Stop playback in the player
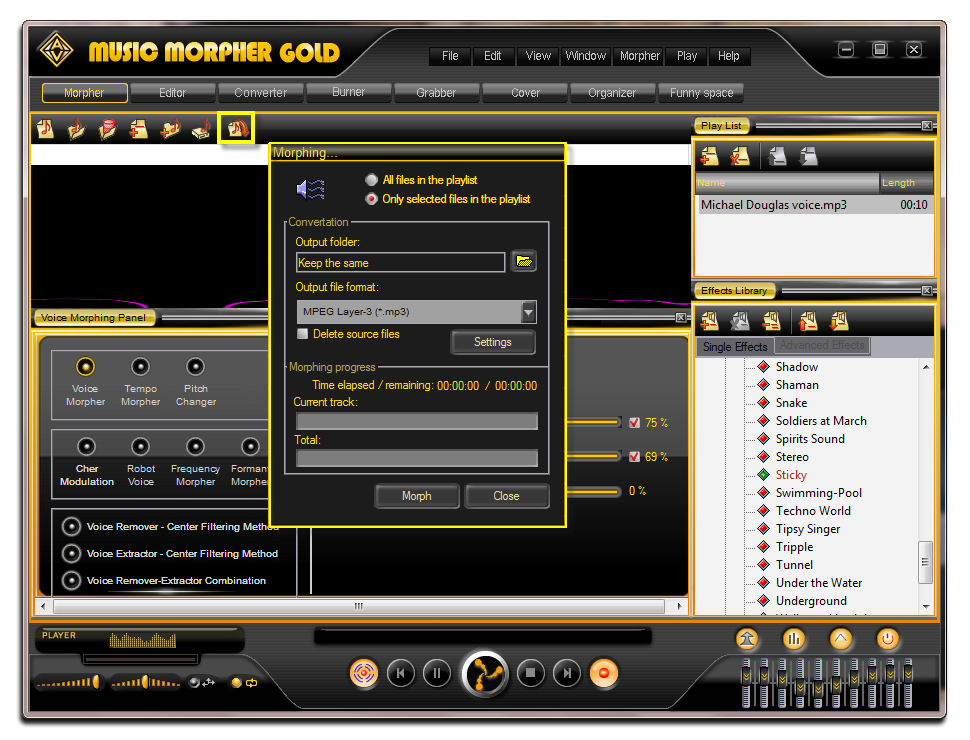The image size is (970, 740). (530, 673)
